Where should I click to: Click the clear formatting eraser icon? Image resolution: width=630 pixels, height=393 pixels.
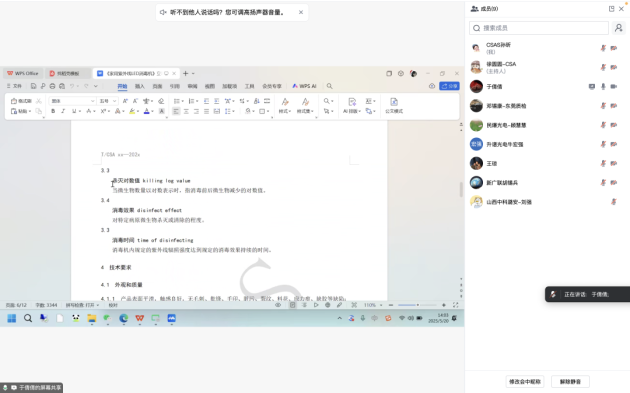tap(161, 101)
